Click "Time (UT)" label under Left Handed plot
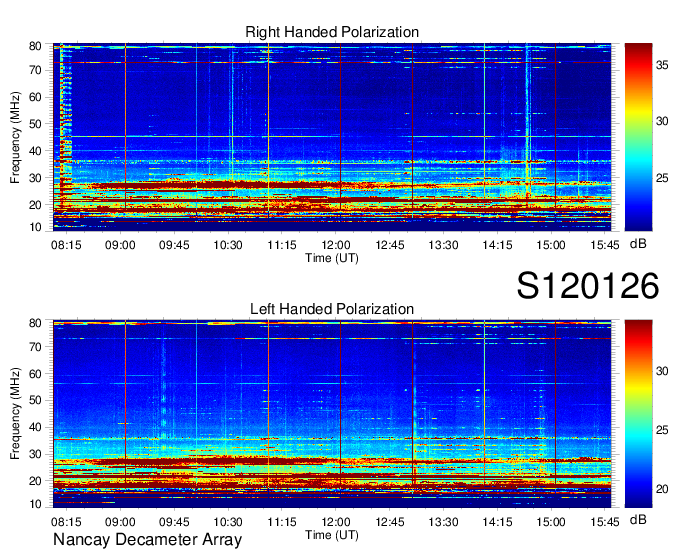Image resolution: width=680 pixels, height=552 pixels. point(332,535)
